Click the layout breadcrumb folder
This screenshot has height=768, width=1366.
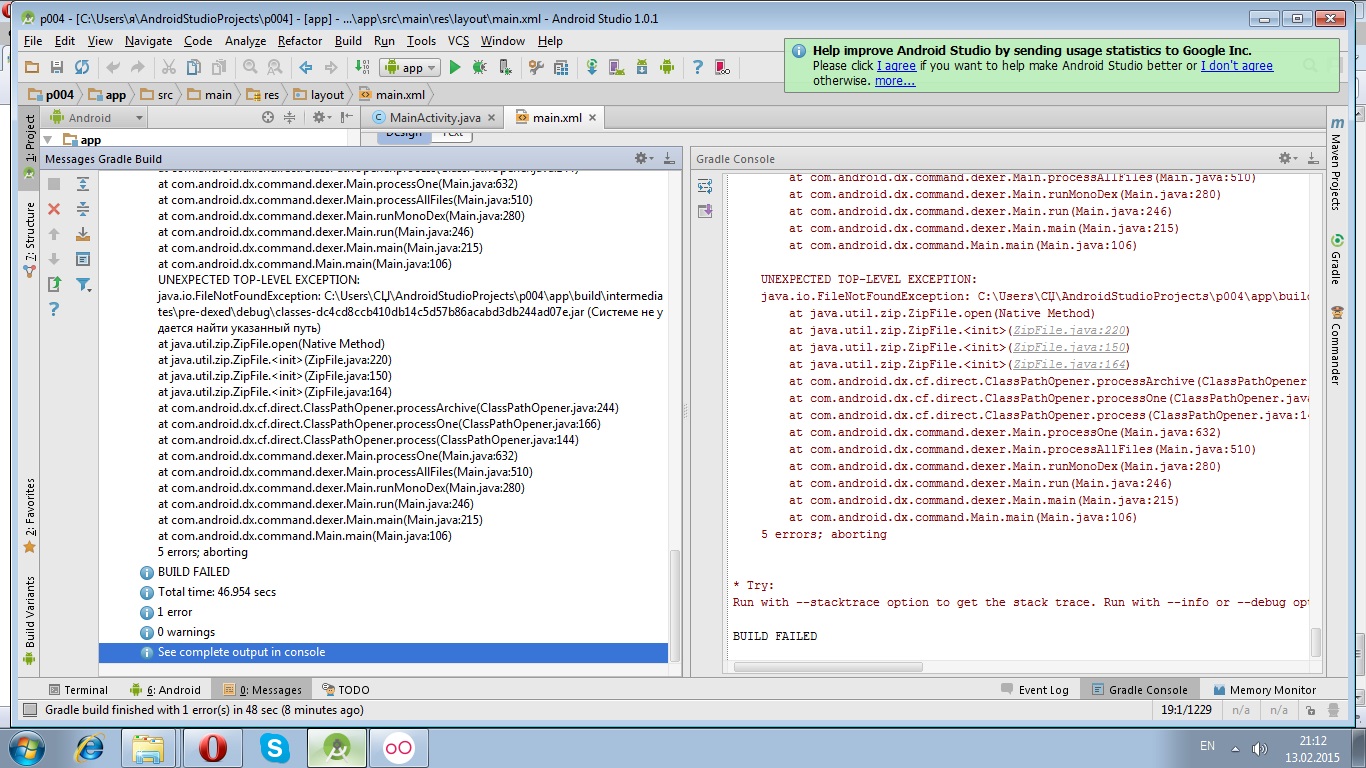tap(319, 95)
